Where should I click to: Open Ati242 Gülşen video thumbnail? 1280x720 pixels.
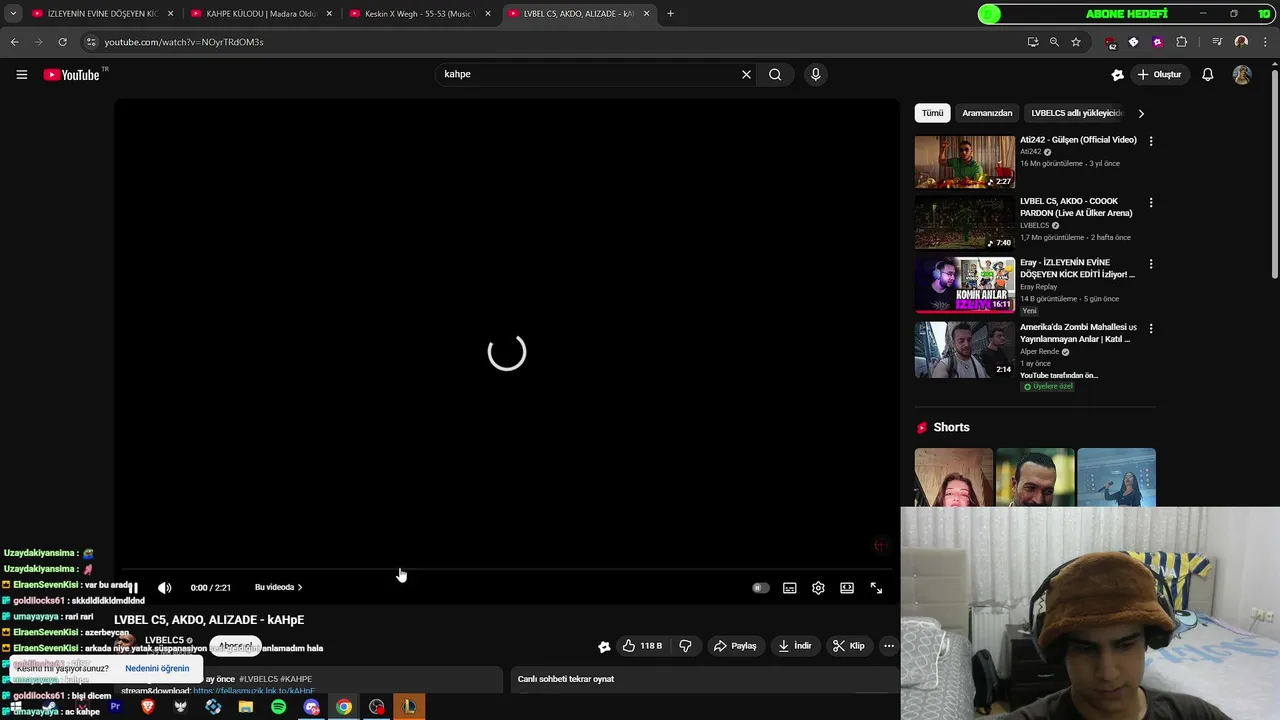coord(964,162)
